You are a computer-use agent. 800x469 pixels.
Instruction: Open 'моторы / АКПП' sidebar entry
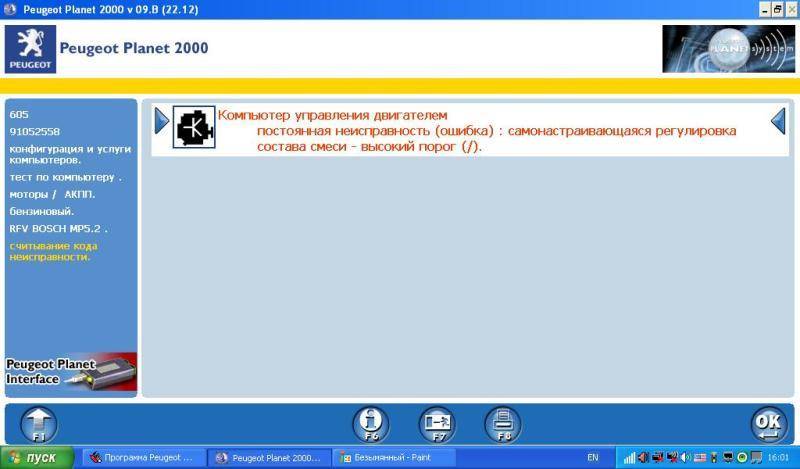pos(52,194)
